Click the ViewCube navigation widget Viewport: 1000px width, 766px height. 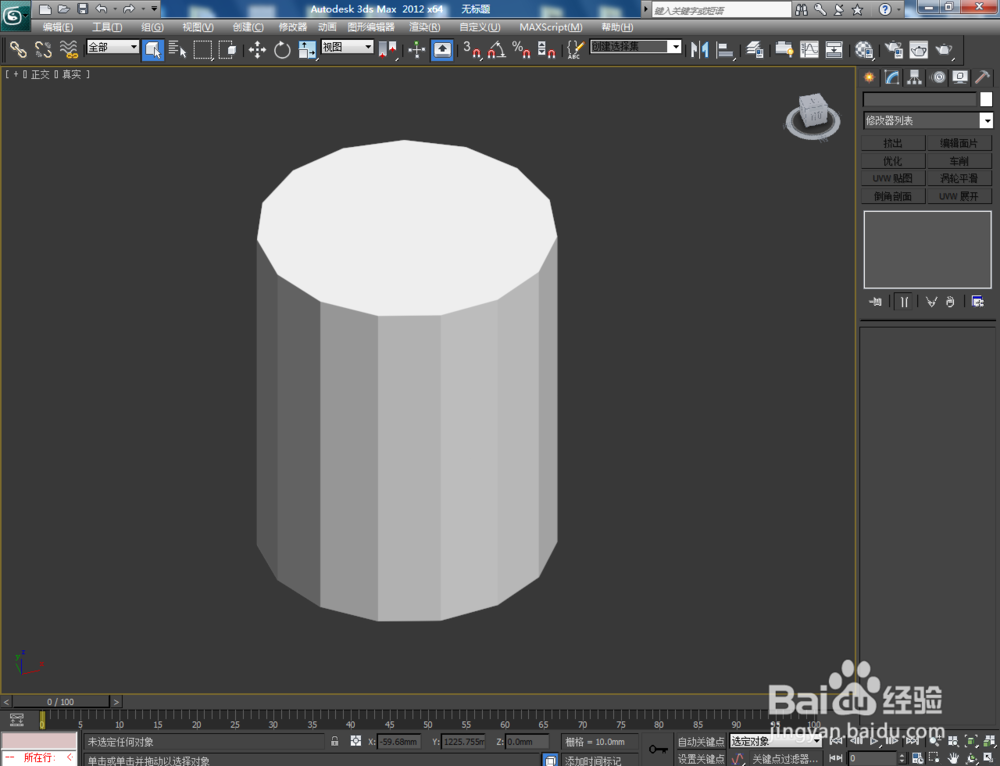point(812,115)
